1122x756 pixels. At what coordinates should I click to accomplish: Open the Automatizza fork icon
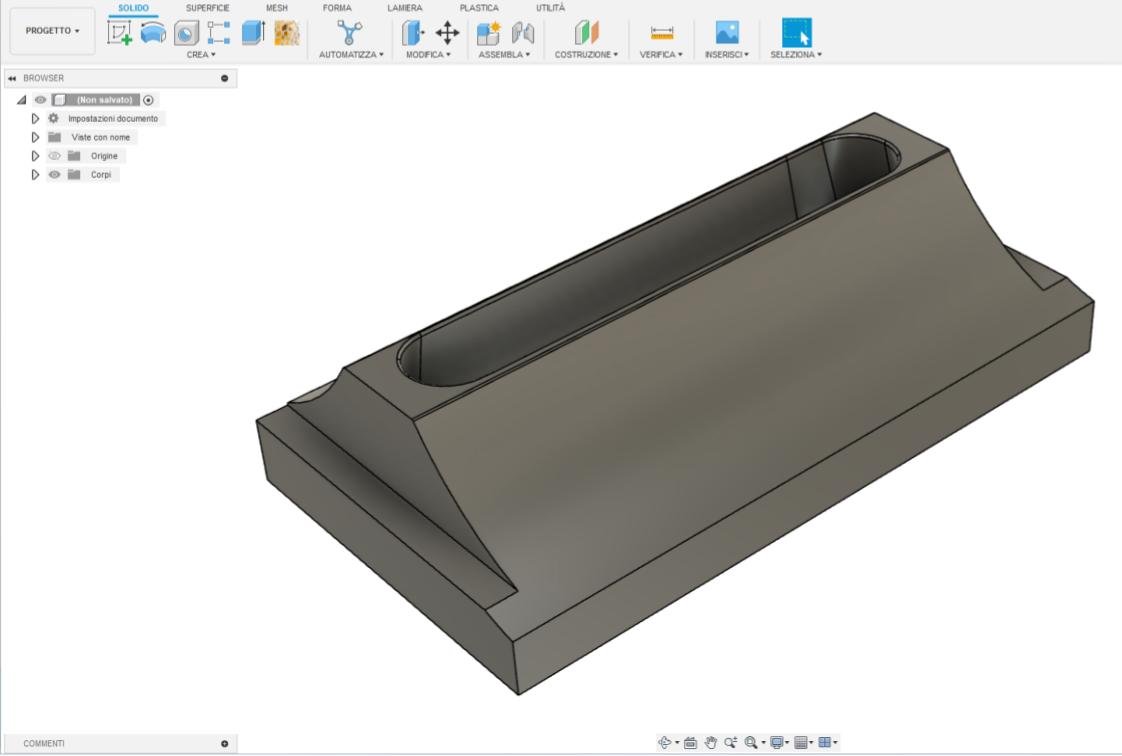(x=349, y=32)
